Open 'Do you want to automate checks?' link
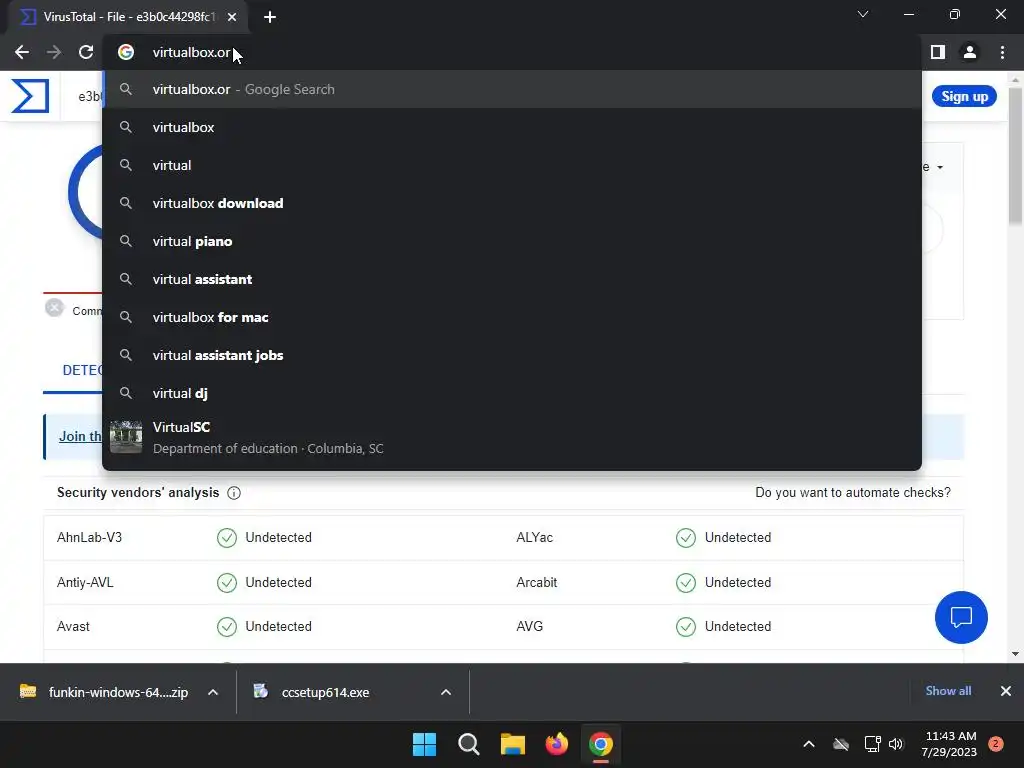This screenshot has height=768, width=1024. (x=853, y=492)
